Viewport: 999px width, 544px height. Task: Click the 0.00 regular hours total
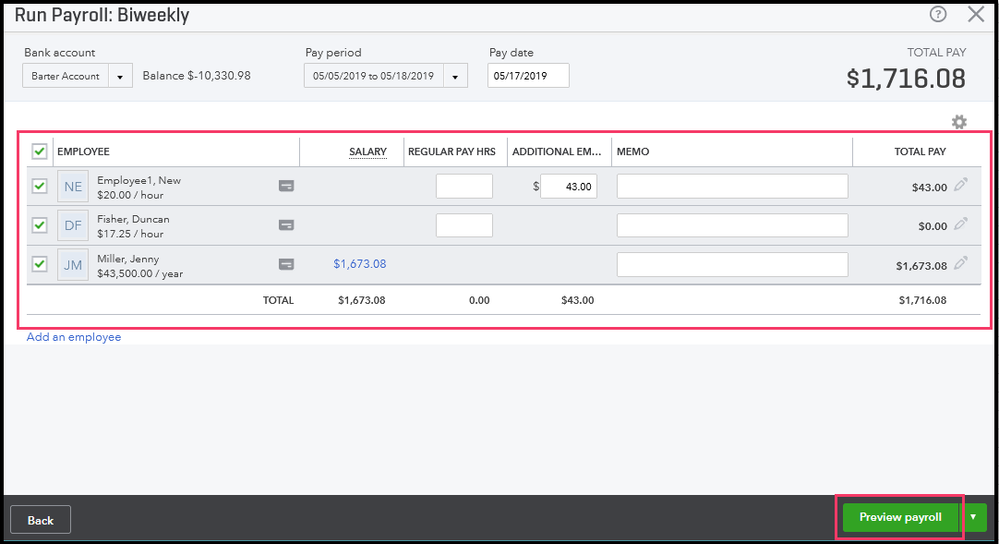pos(479,300)
